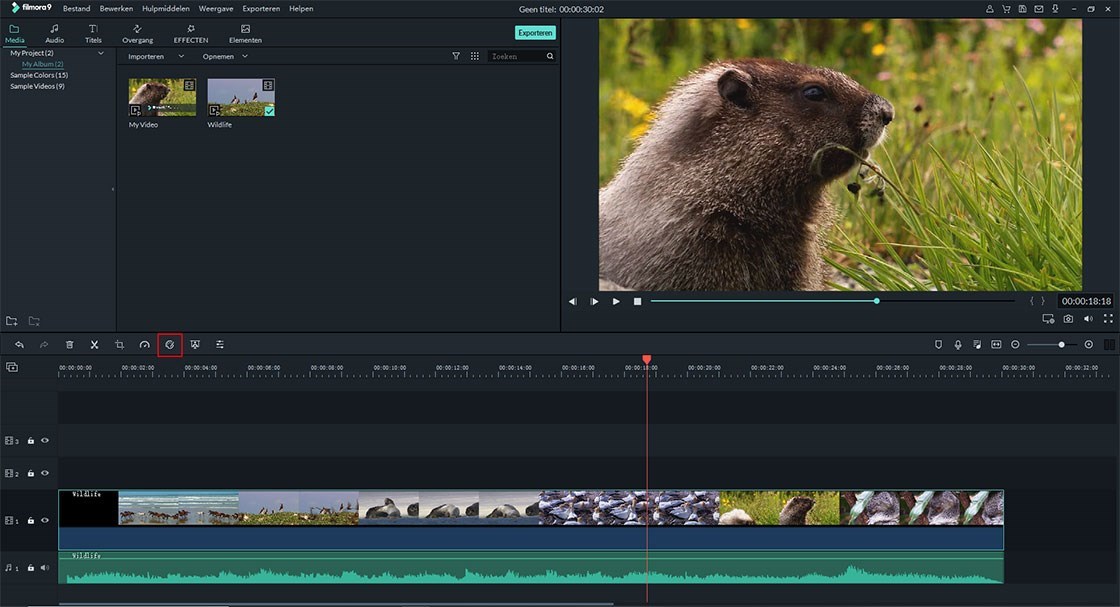
Task: Open the Hulpmiddelen menu
Action: (x=166, y=9)
